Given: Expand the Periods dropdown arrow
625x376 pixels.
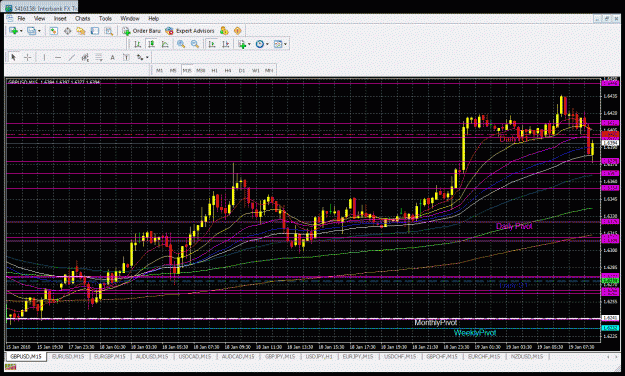Looking at the screenshot, I should pyautogui.click(x=267, y=44).
